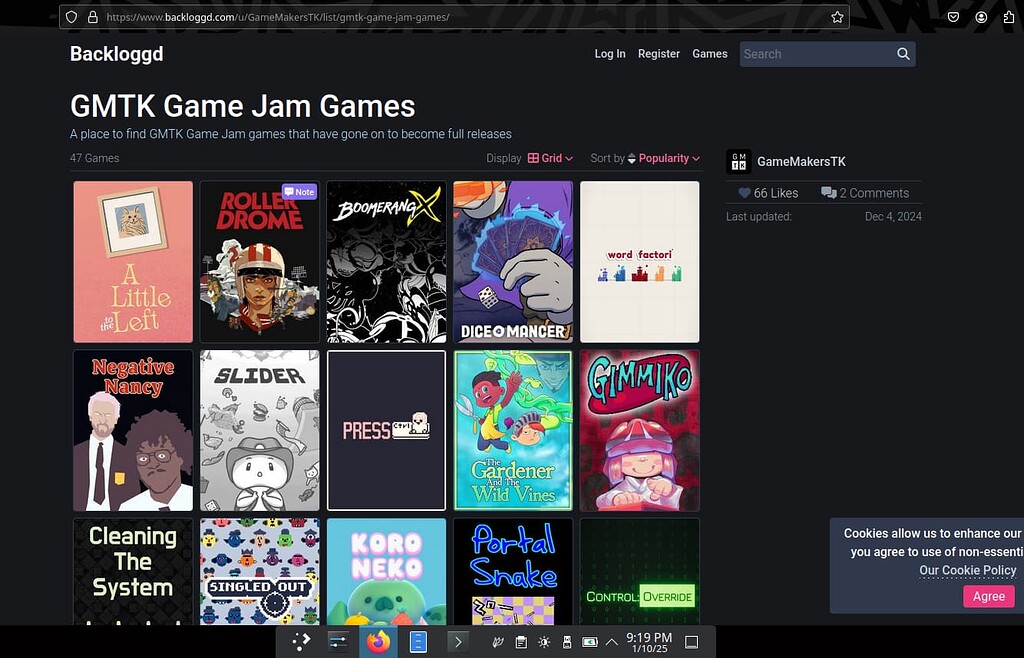Open the Log In menu item
Screen dimensions: 1024x658
tap(610, 53)
